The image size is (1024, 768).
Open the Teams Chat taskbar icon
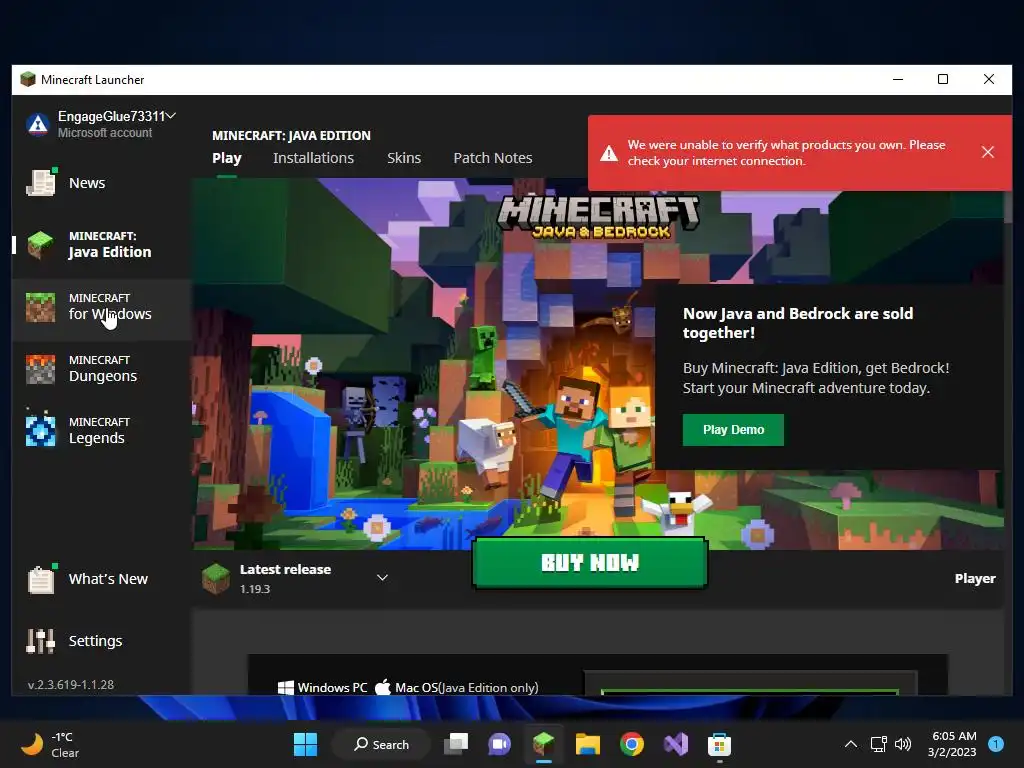click(x=500, y=744)
